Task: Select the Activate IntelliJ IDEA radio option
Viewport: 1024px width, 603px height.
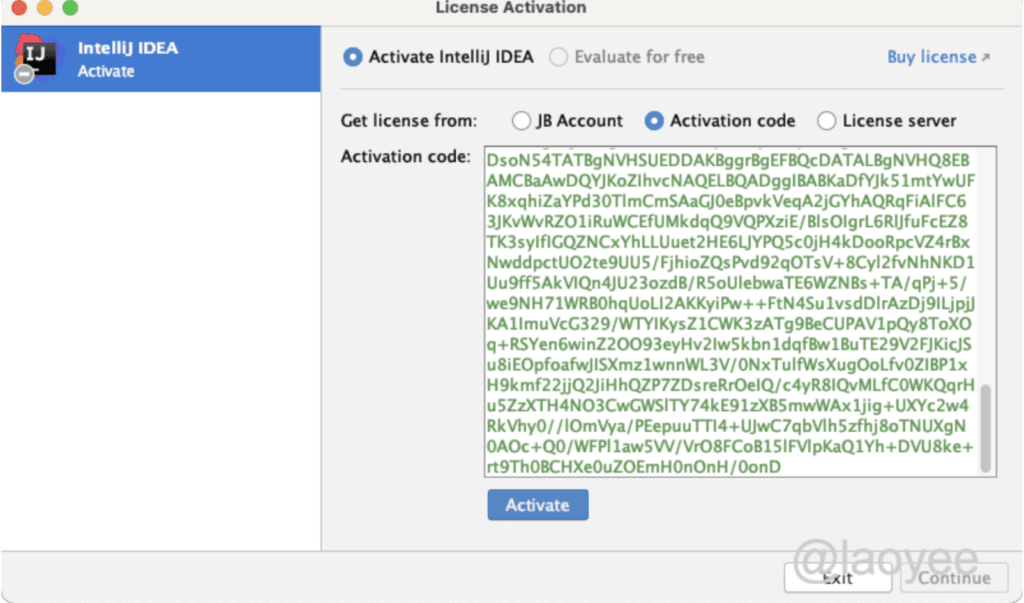Action: coord(352,57)
